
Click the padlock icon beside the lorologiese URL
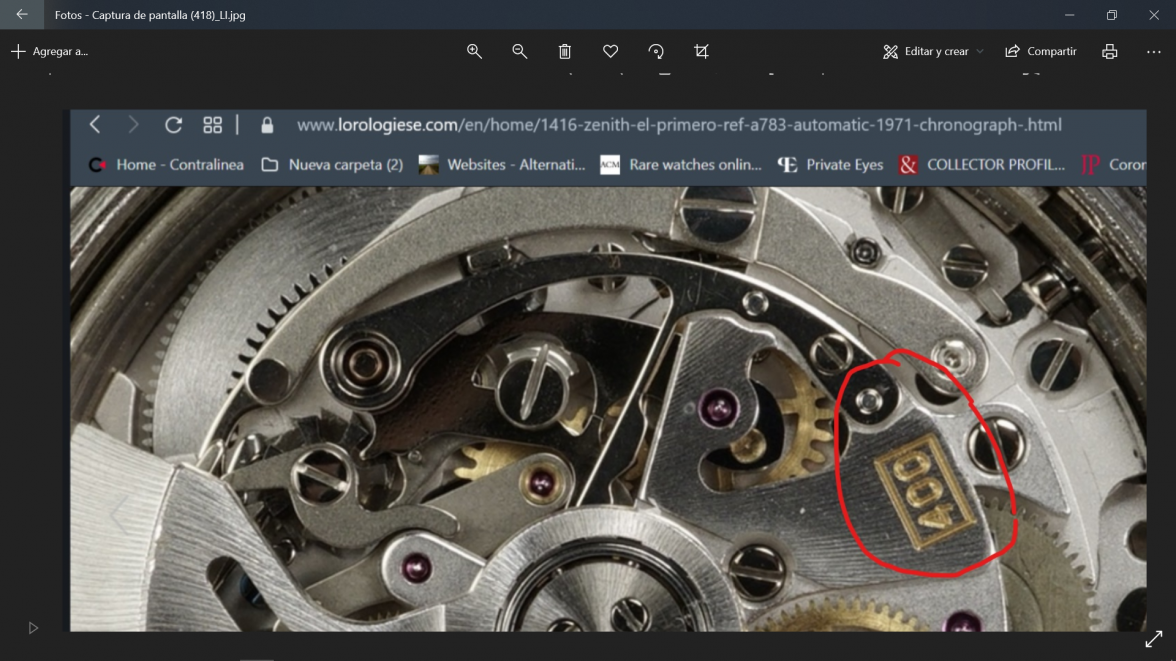[266, 124]
